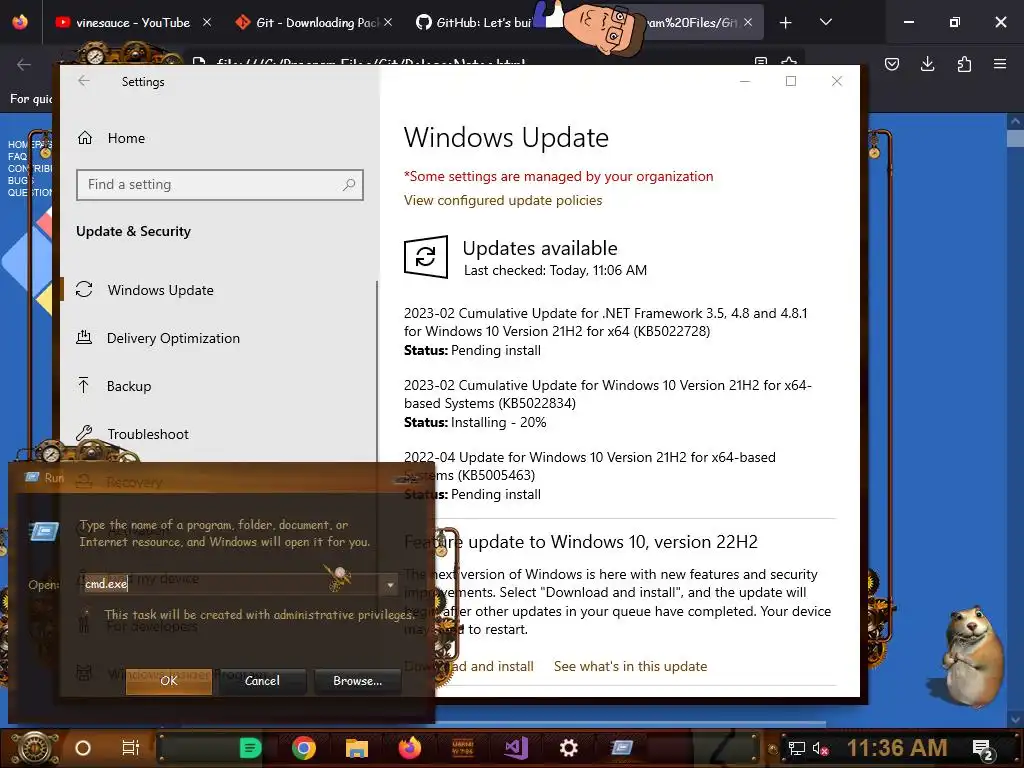
Task: Open the Settings gear on the taskbar
Action: click(x=569, y=748)
